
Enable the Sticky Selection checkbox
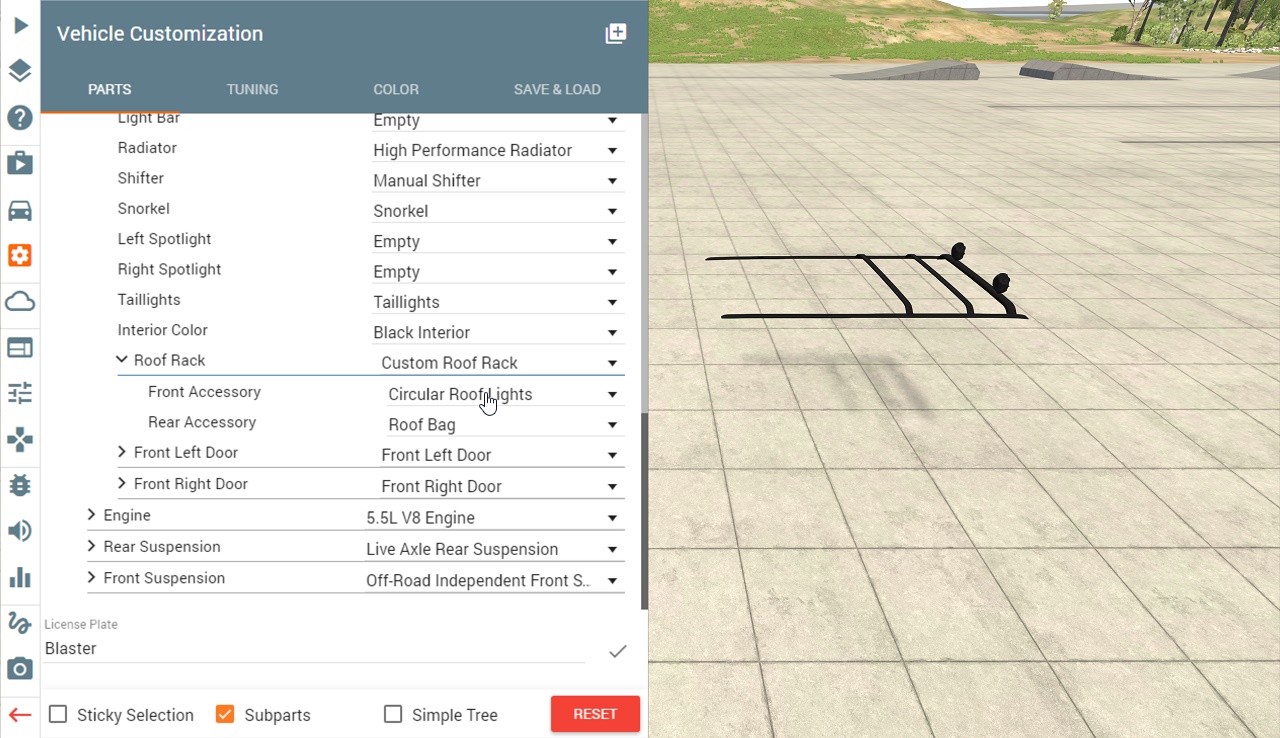58,714
